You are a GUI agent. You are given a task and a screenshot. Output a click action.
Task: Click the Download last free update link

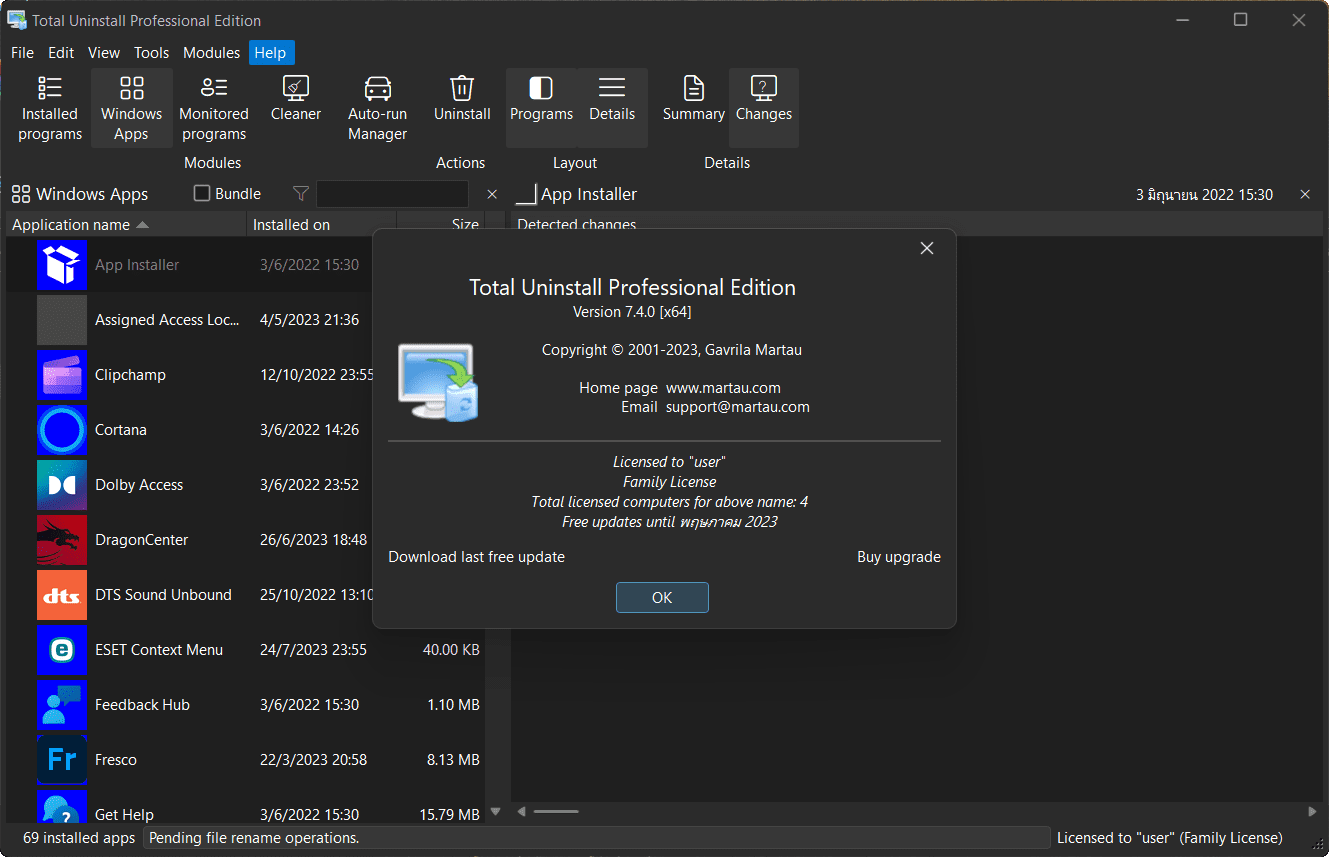[476, 557]
